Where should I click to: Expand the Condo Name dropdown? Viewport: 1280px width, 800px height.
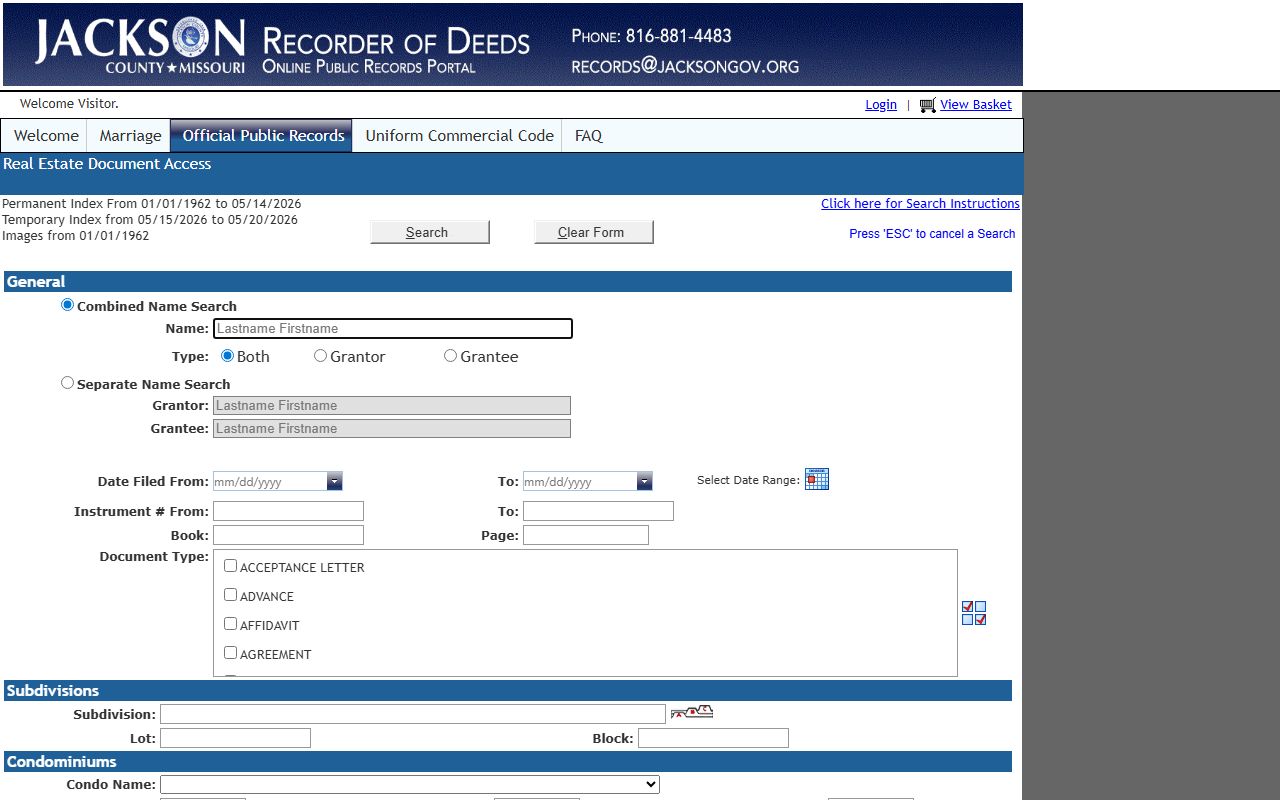[x=410, y=785]
